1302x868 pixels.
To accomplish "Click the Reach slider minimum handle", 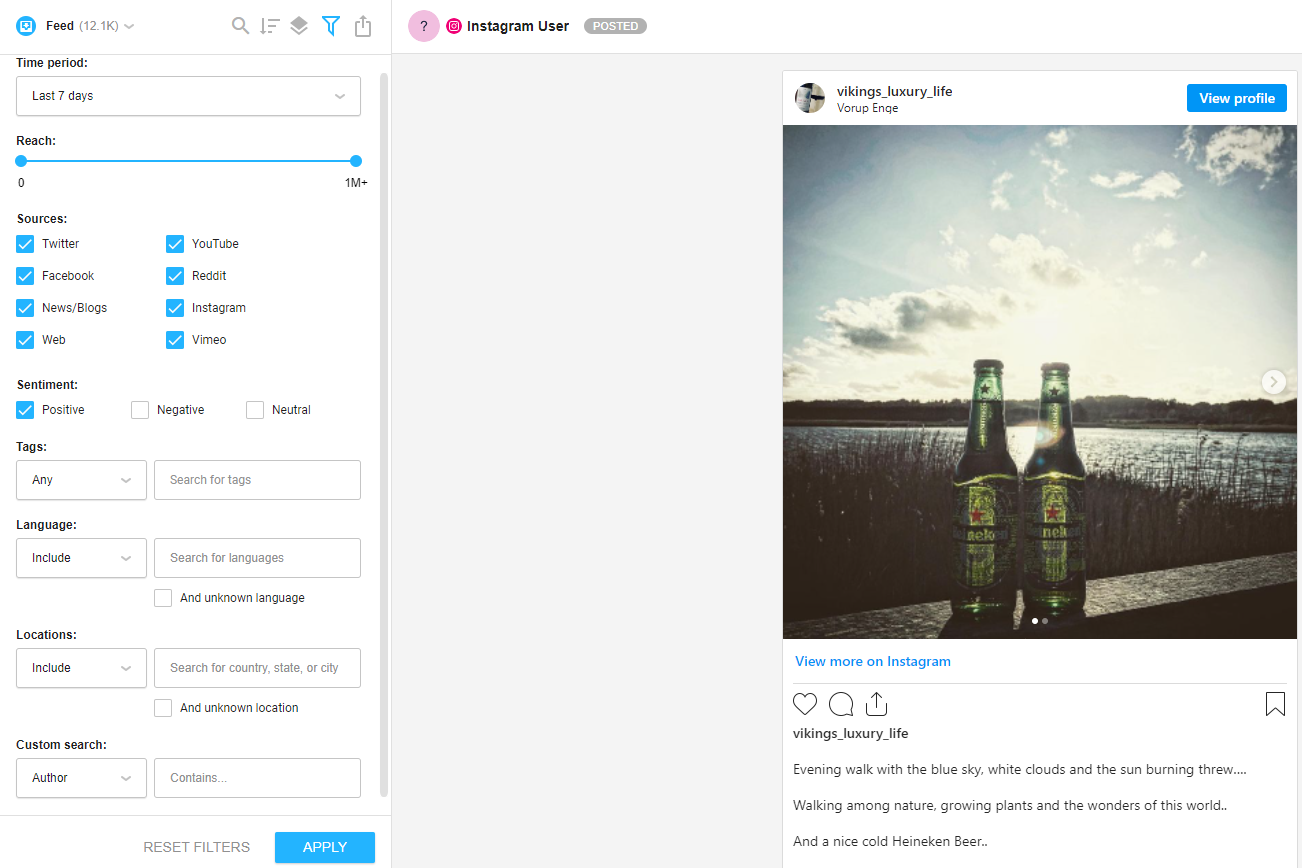I will 21,161.
